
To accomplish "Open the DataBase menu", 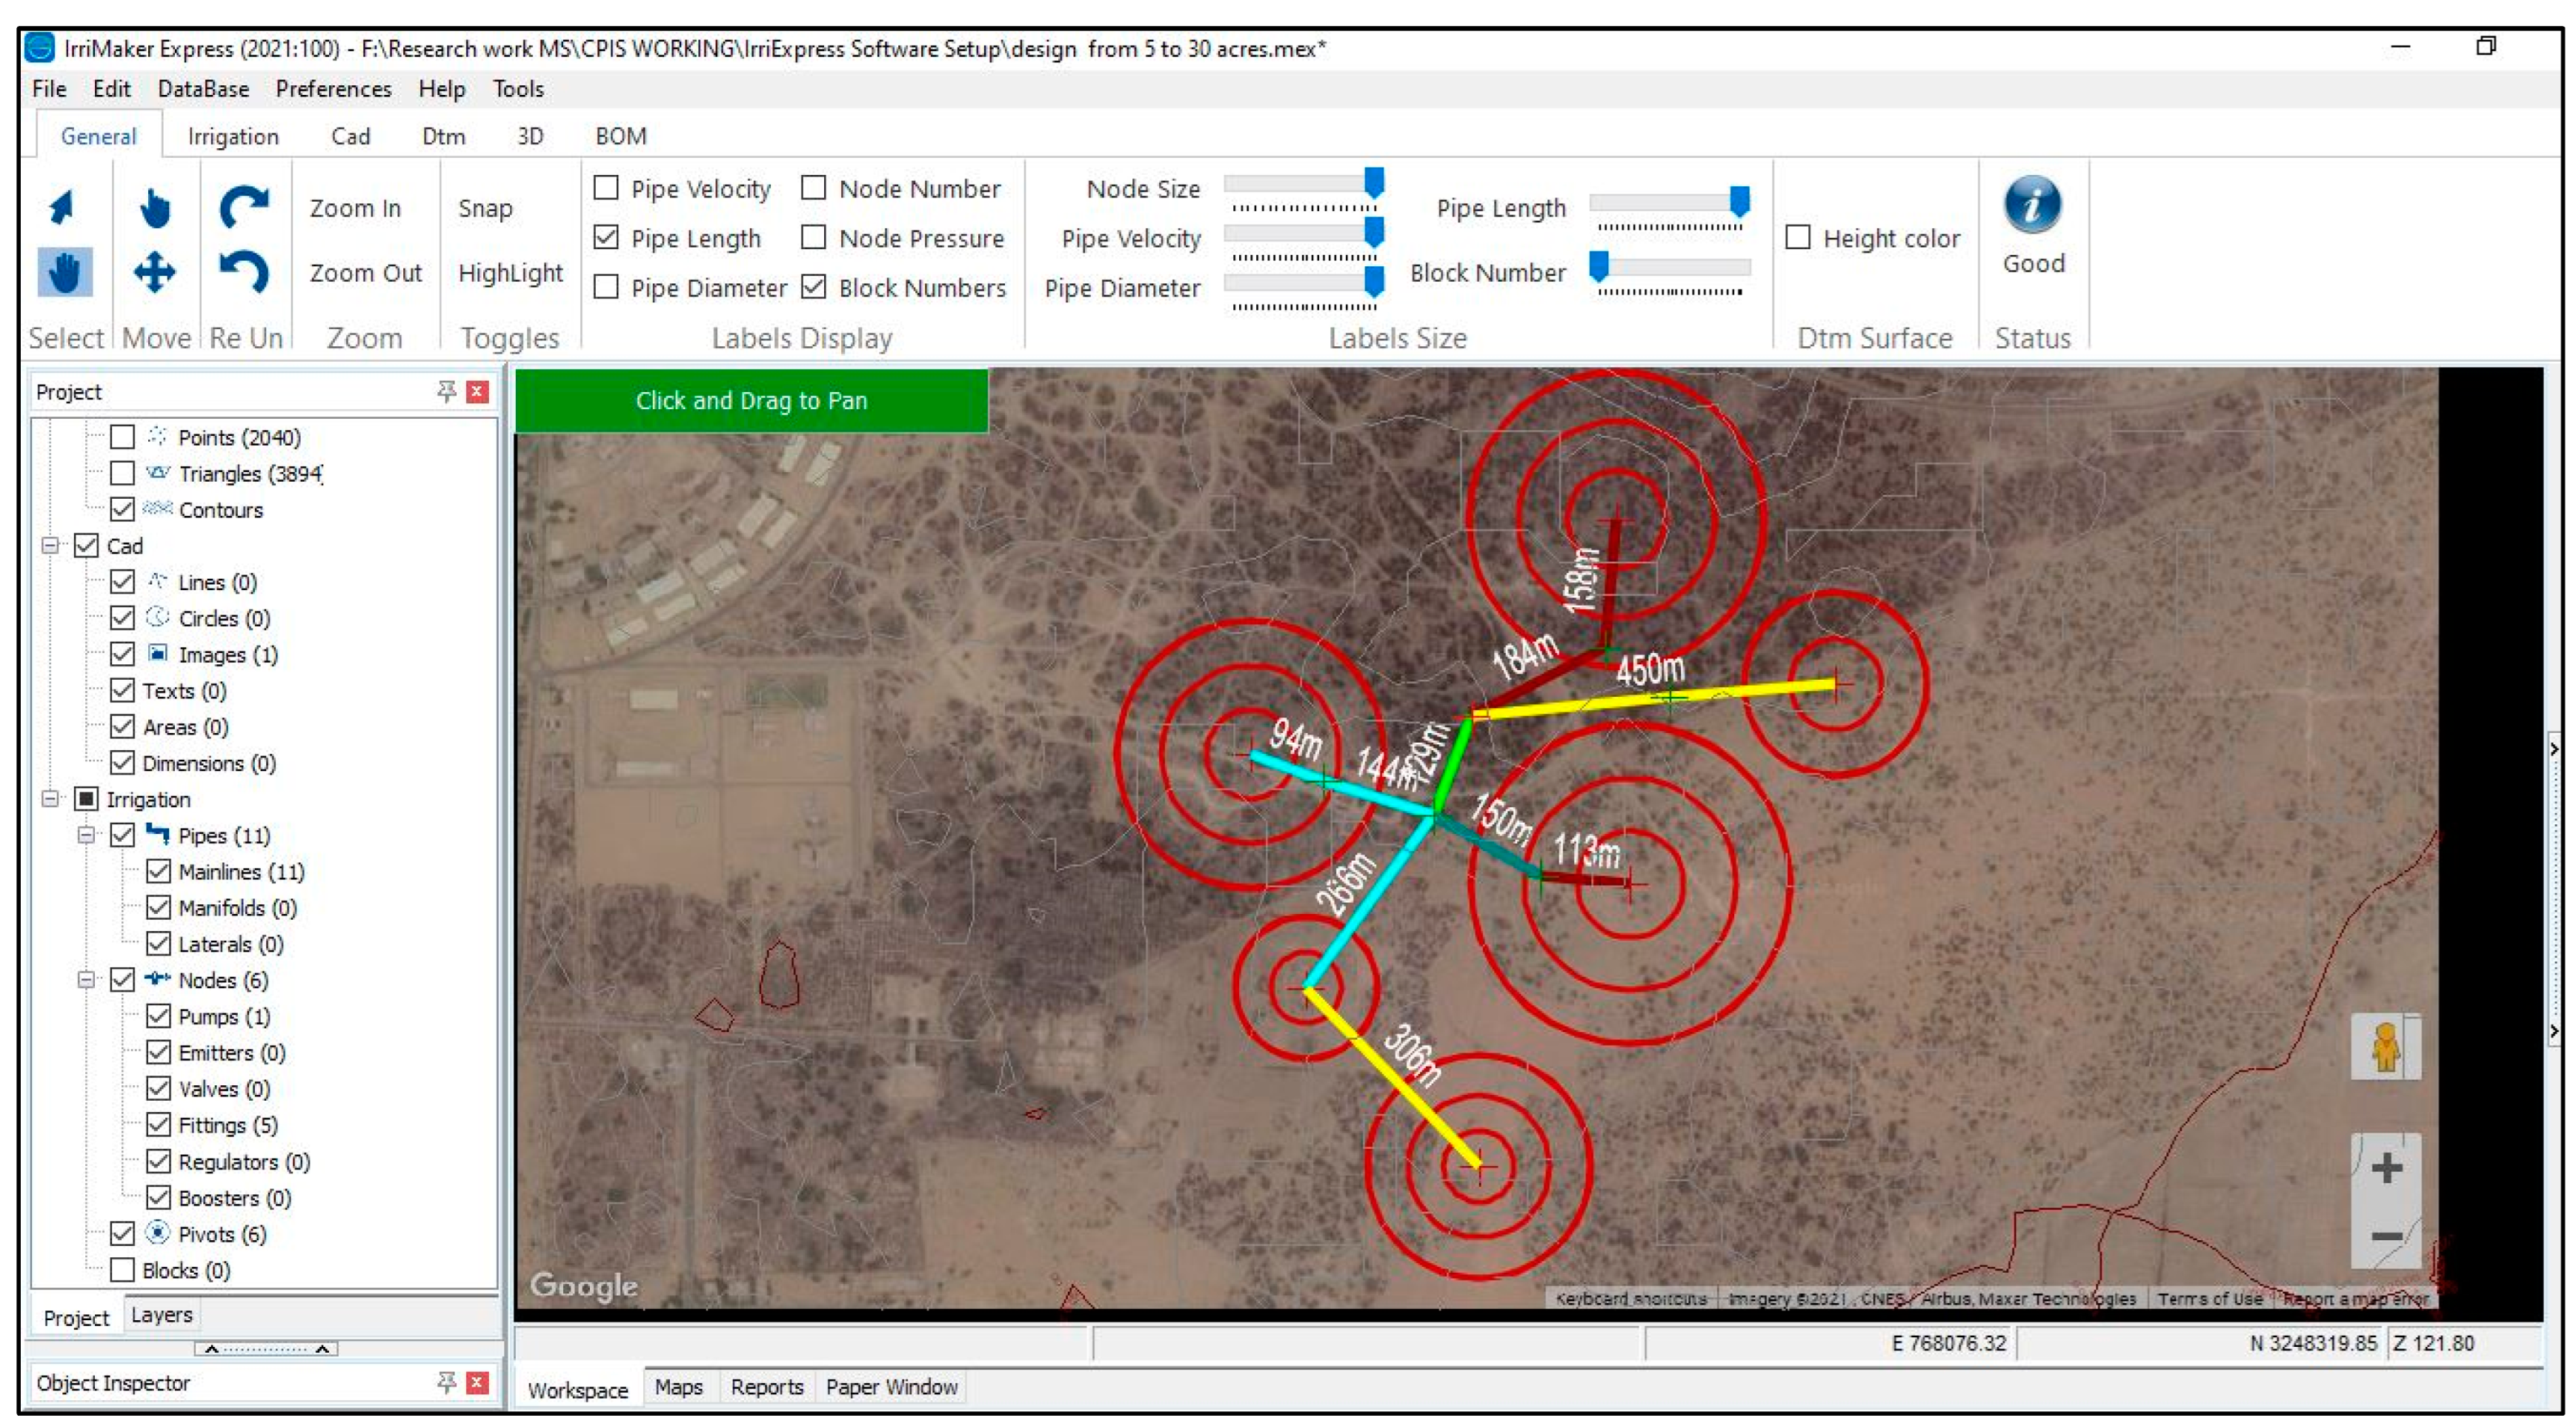I will (x=203, y=89).
